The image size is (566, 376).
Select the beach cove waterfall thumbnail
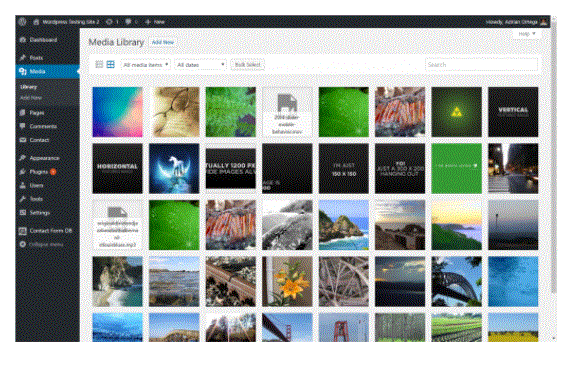tap(117, 282)
